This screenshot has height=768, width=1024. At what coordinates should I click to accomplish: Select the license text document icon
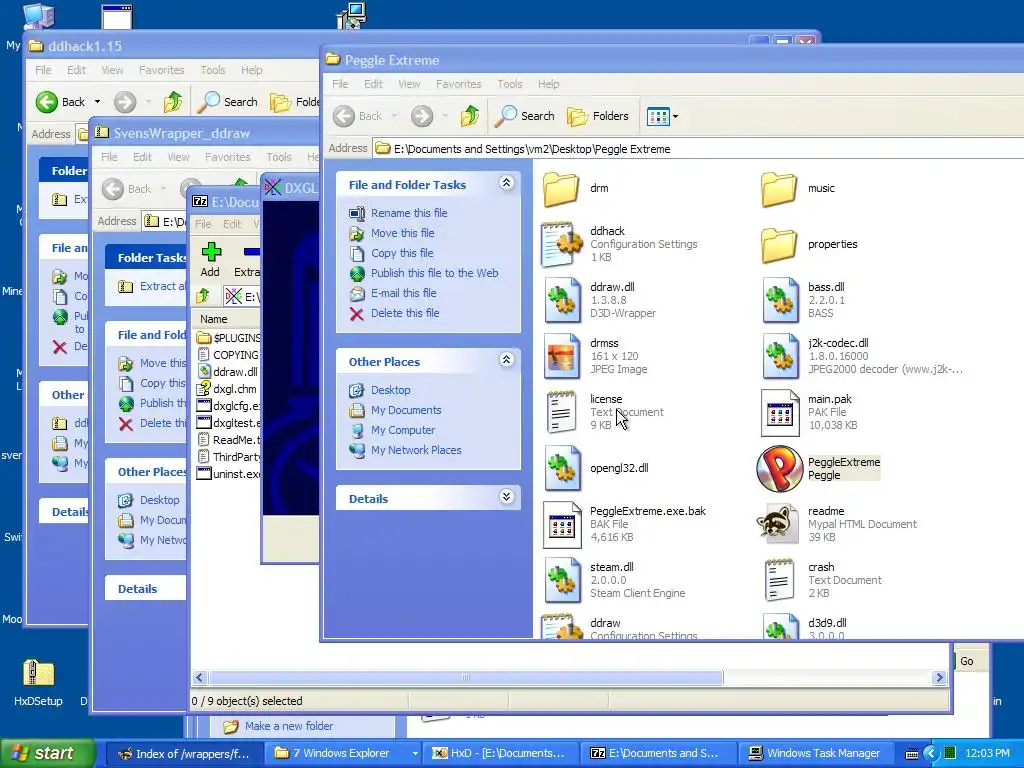[562, 412]
